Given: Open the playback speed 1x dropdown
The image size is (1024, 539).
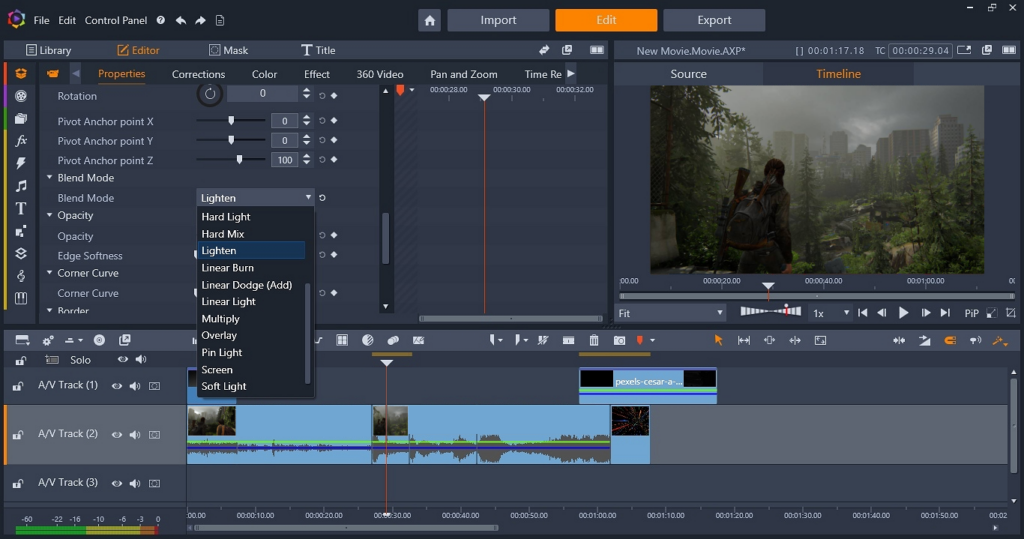Looking at the screenshot, I should coord(830,313).
